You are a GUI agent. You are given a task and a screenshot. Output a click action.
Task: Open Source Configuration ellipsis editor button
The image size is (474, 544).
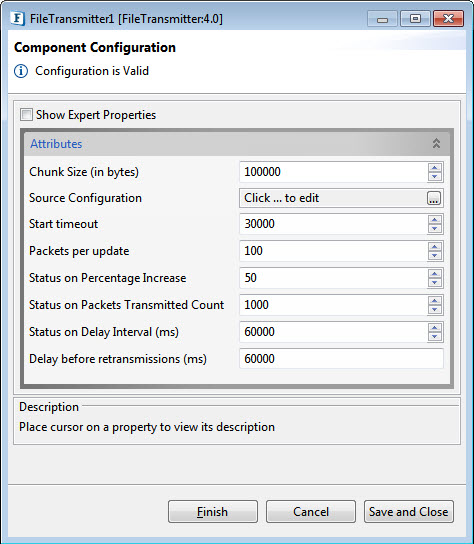click(x=433, y=198)
